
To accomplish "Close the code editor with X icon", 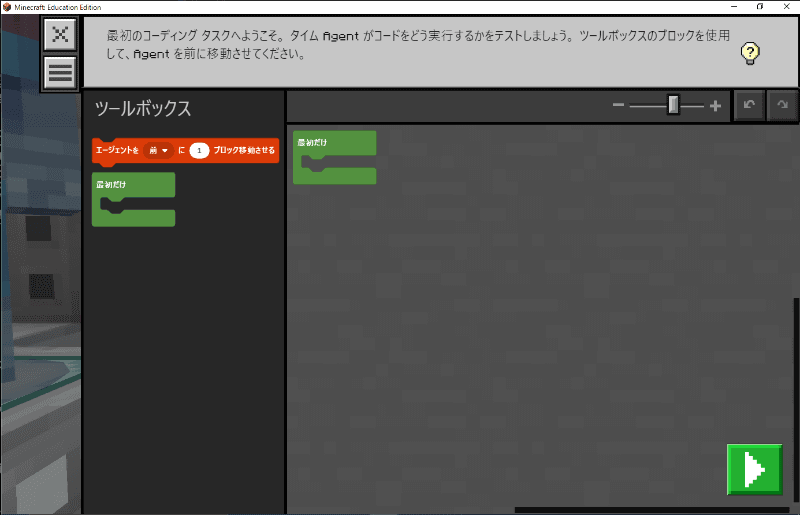I will point(60,34).
